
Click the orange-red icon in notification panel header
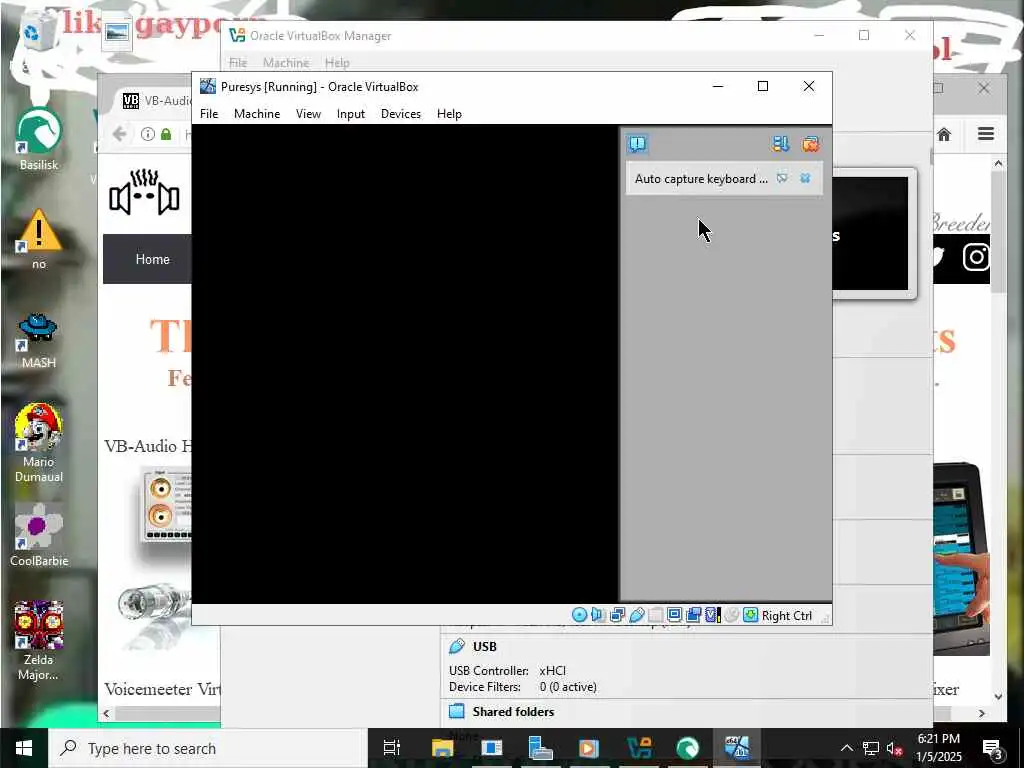coord(810,144)
